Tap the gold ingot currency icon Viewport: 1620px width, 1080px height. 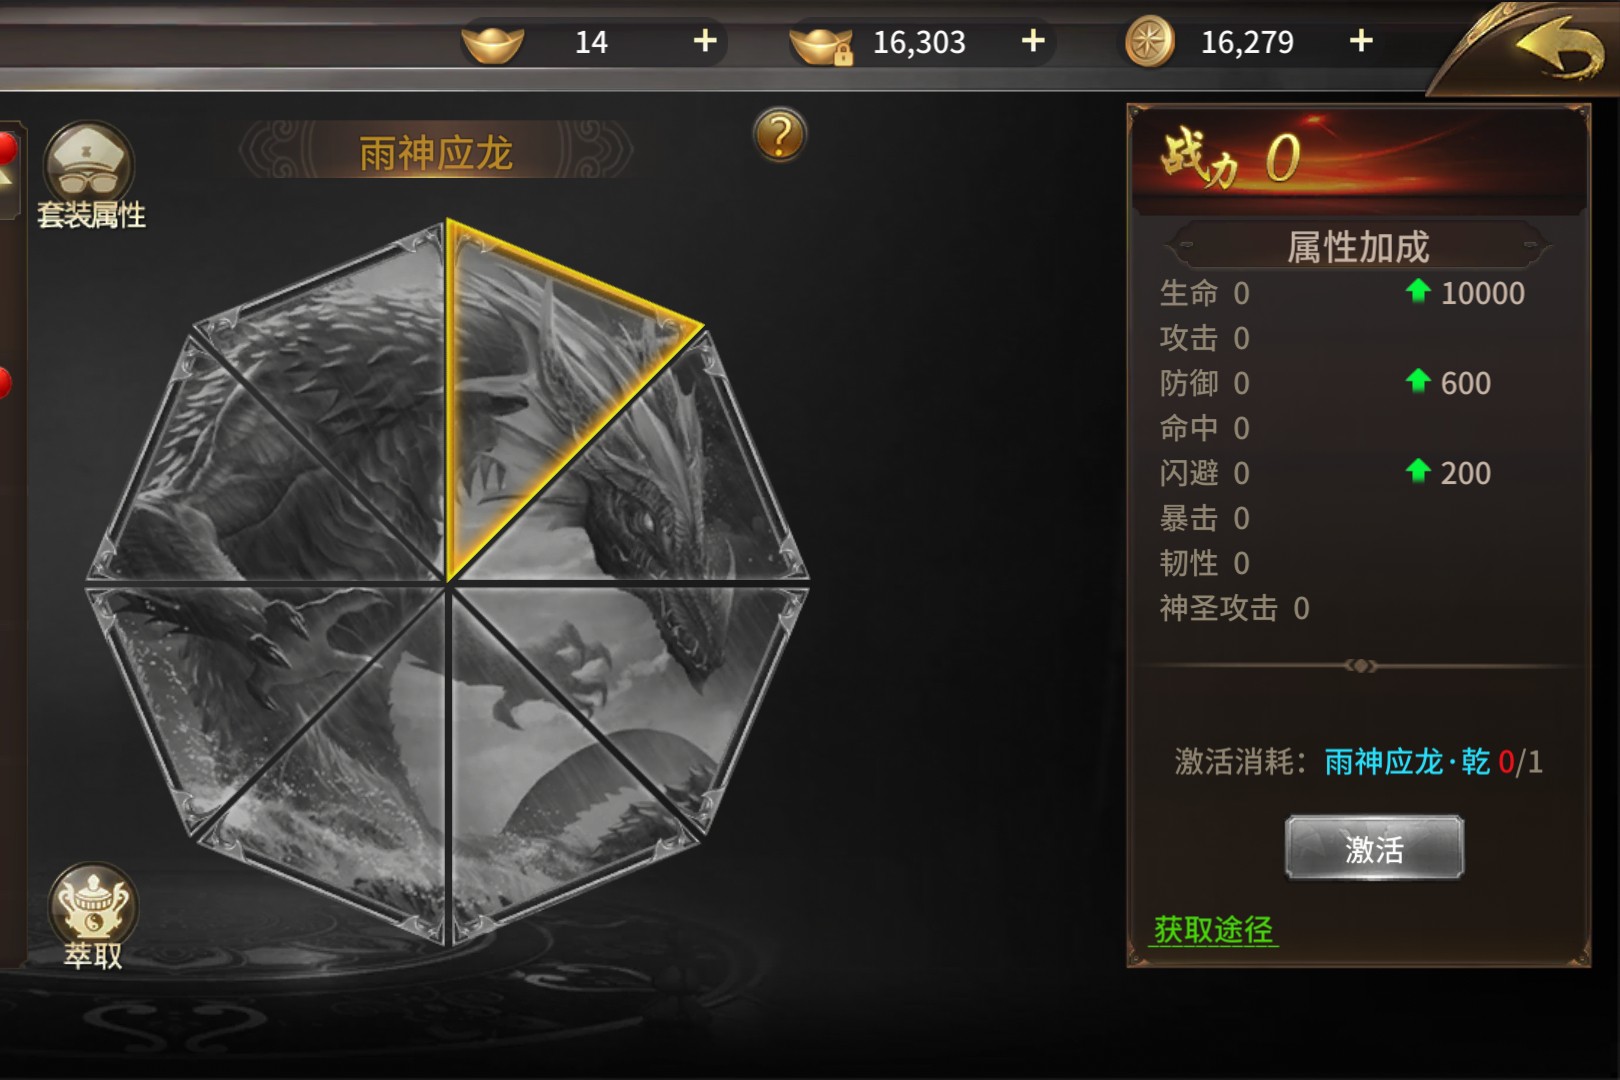tap(493, 43)
